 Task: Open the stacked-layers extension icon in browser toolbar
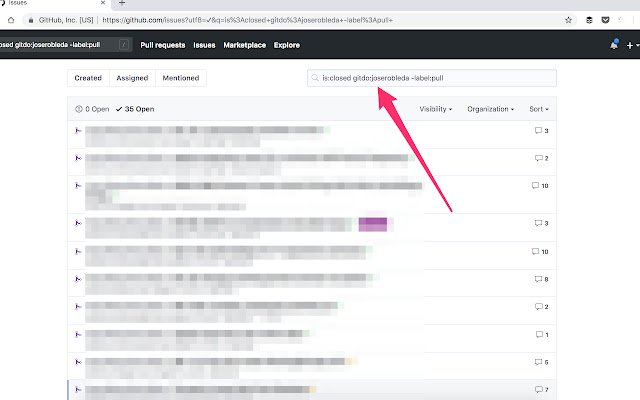[589, 20]
